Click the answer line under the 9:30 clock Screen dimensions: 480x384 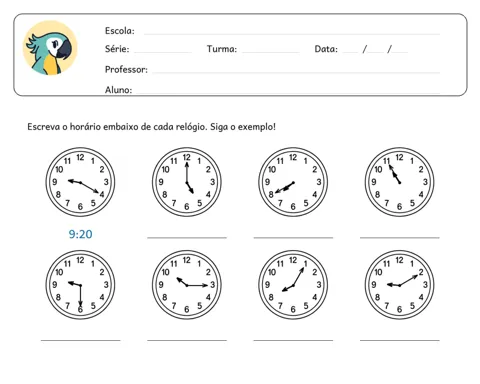(x=81, y=340)
